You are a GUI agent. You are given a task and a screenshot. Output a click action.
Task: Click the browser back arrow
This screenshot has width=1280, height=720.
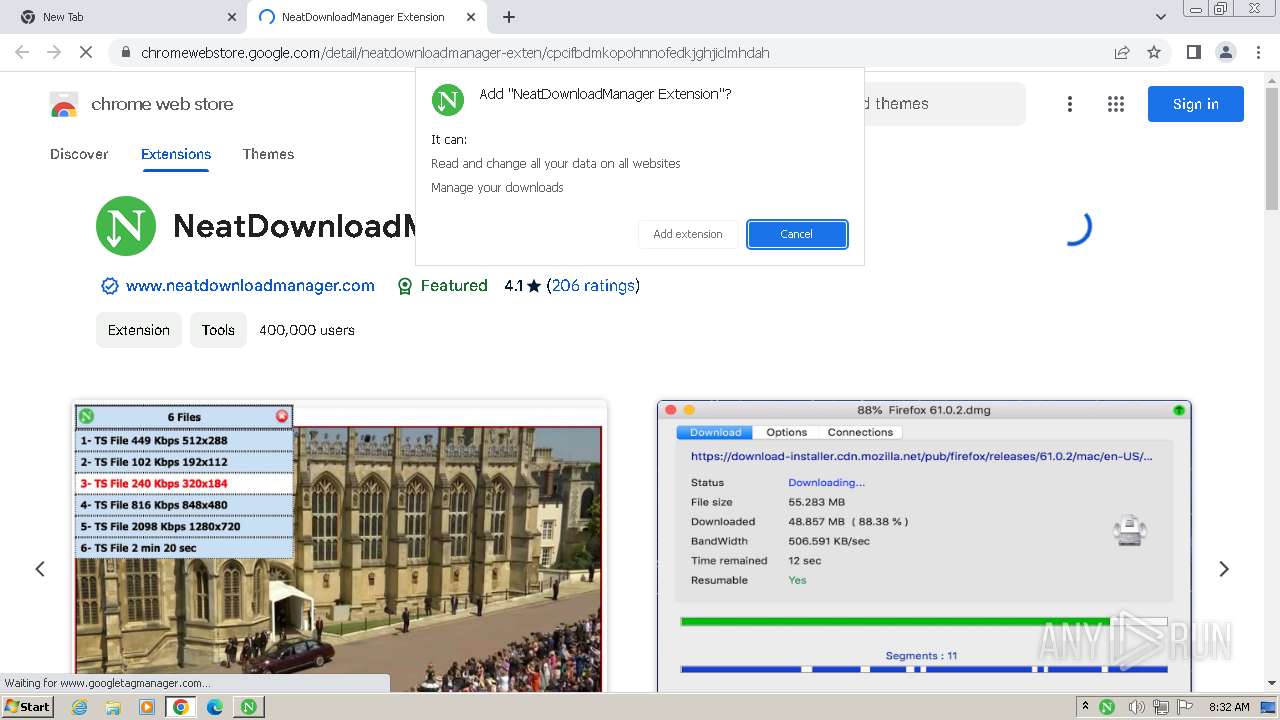[x=22, y=52]
